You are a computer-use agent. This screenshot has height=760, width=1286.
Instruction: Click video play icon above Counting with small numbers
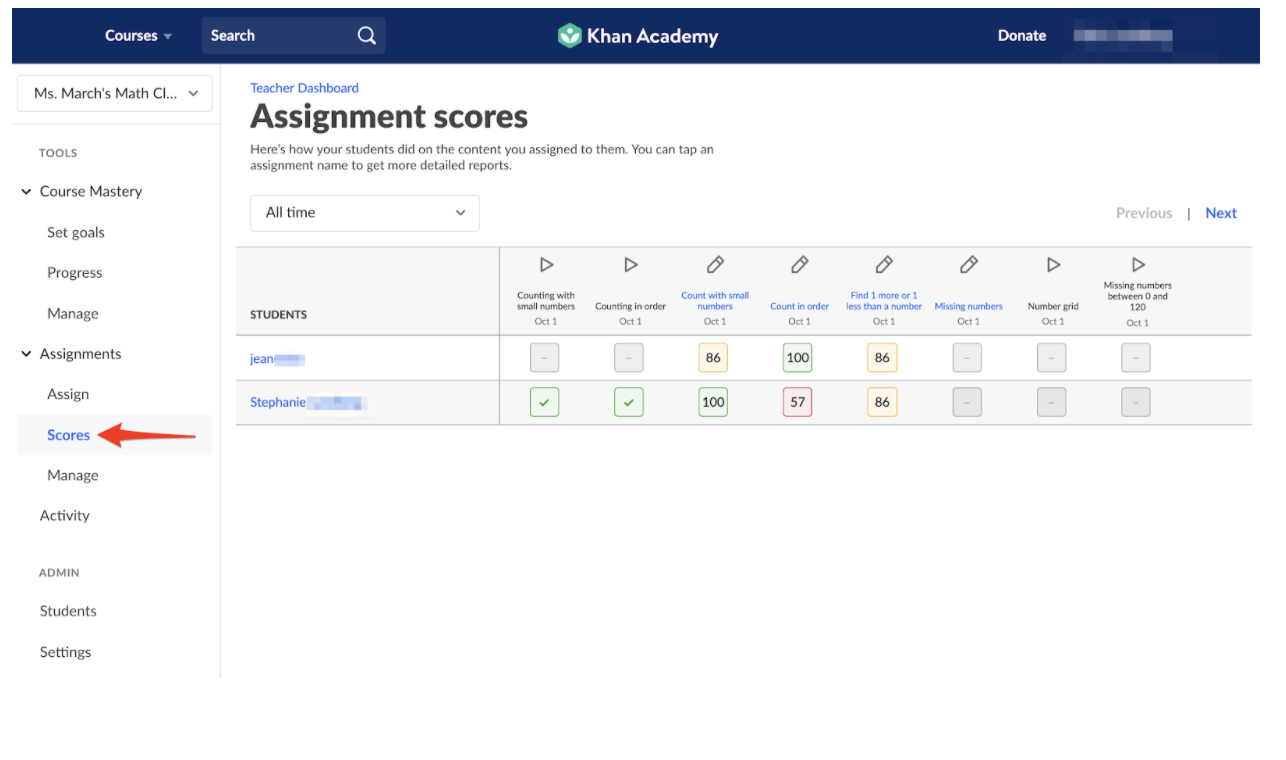coord(546,265)
